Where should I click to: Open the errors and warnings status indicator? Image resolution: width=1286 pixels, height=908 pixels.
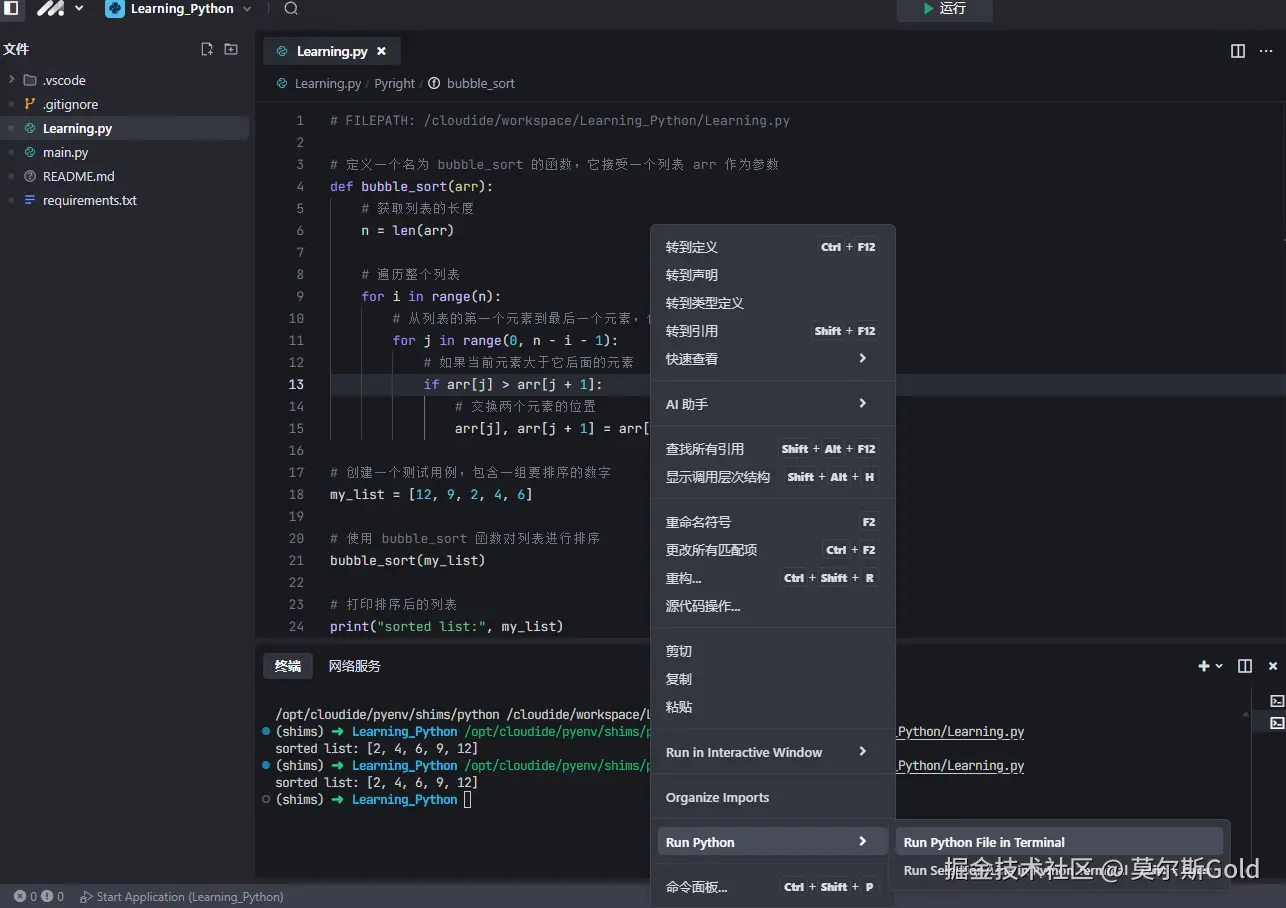click(39, 897)
